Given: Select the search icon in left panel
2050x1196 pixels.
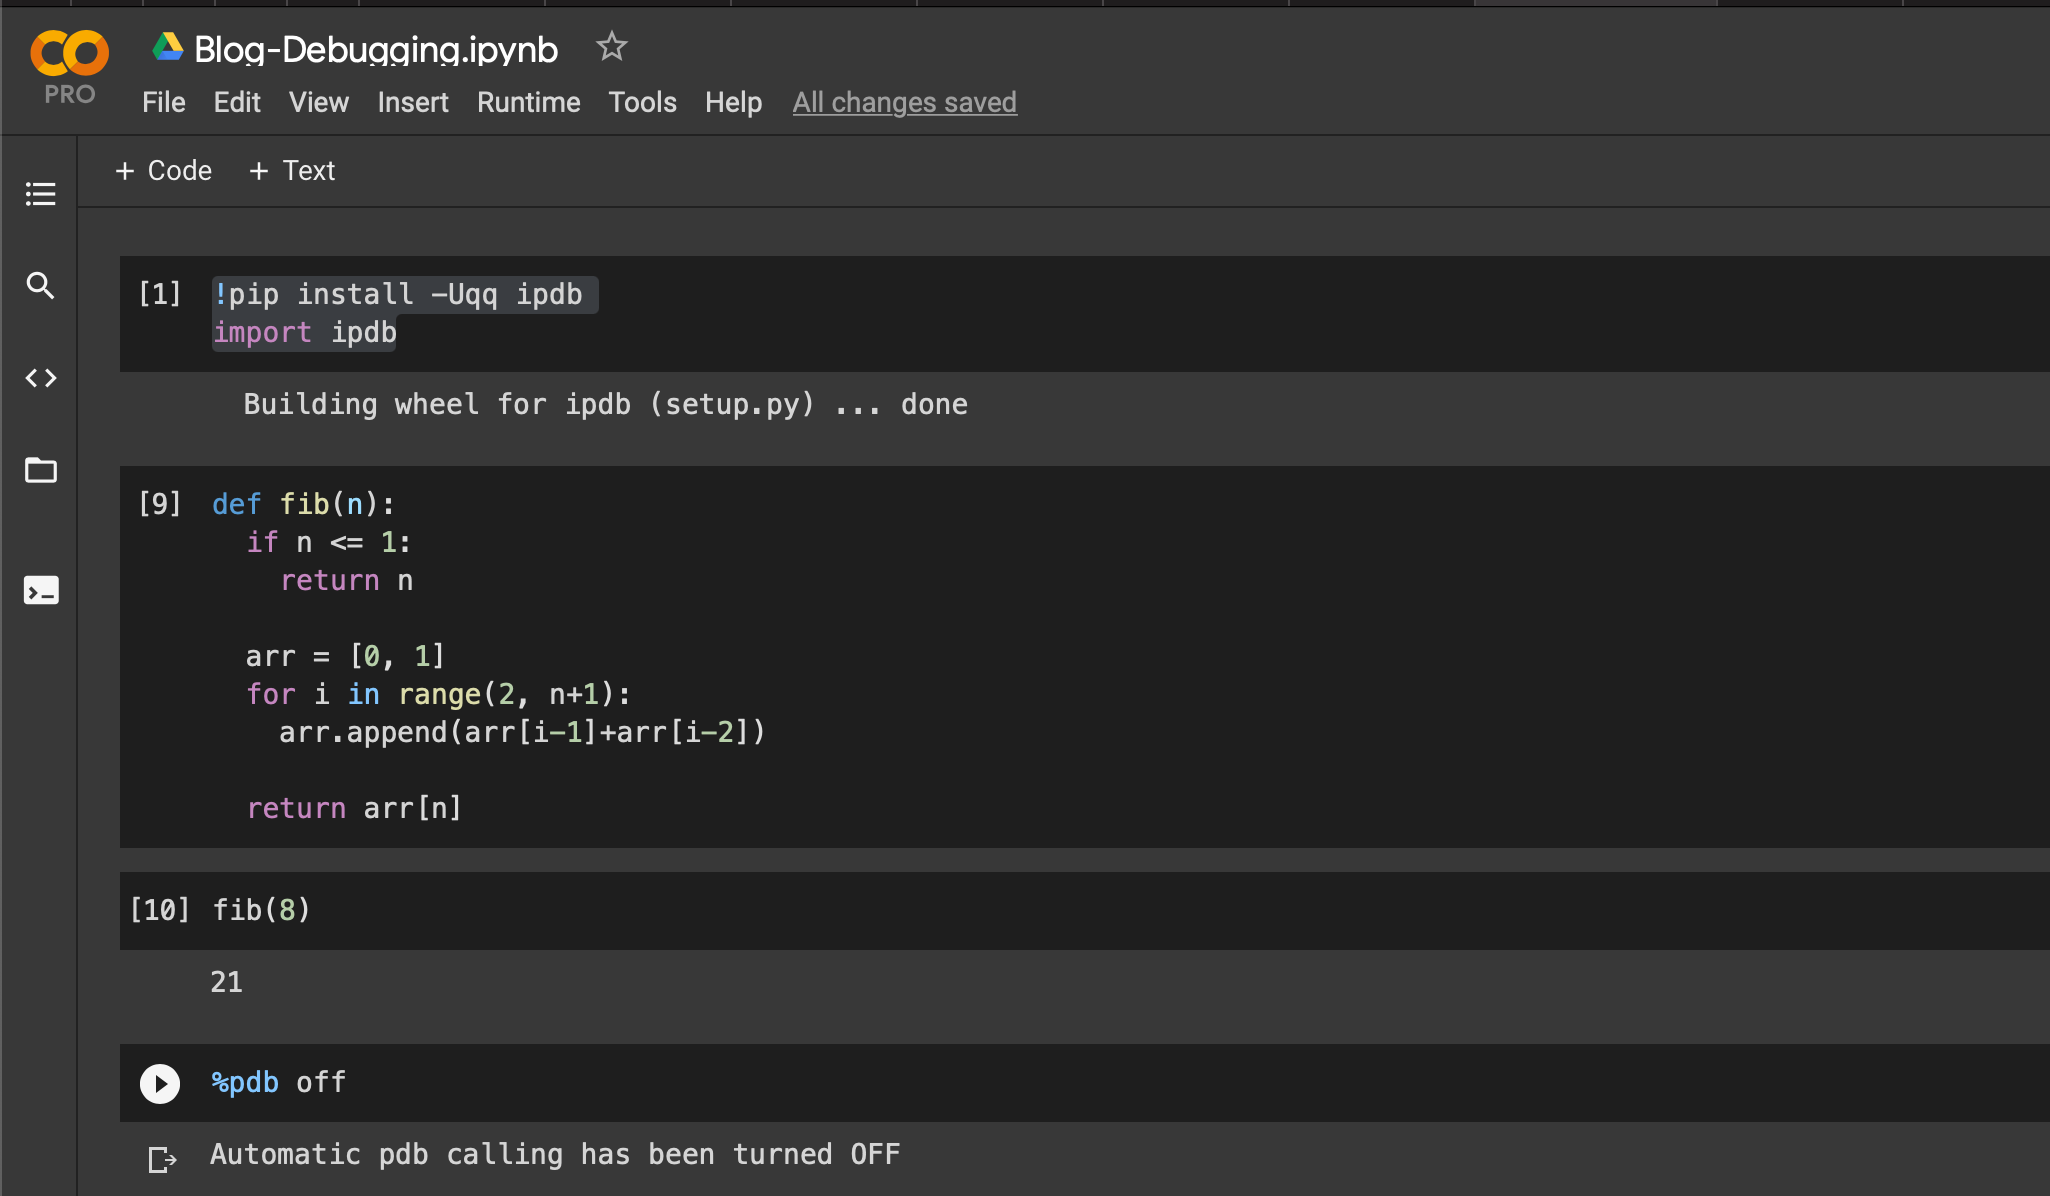Looking at the screenshot, I should 40,283.
